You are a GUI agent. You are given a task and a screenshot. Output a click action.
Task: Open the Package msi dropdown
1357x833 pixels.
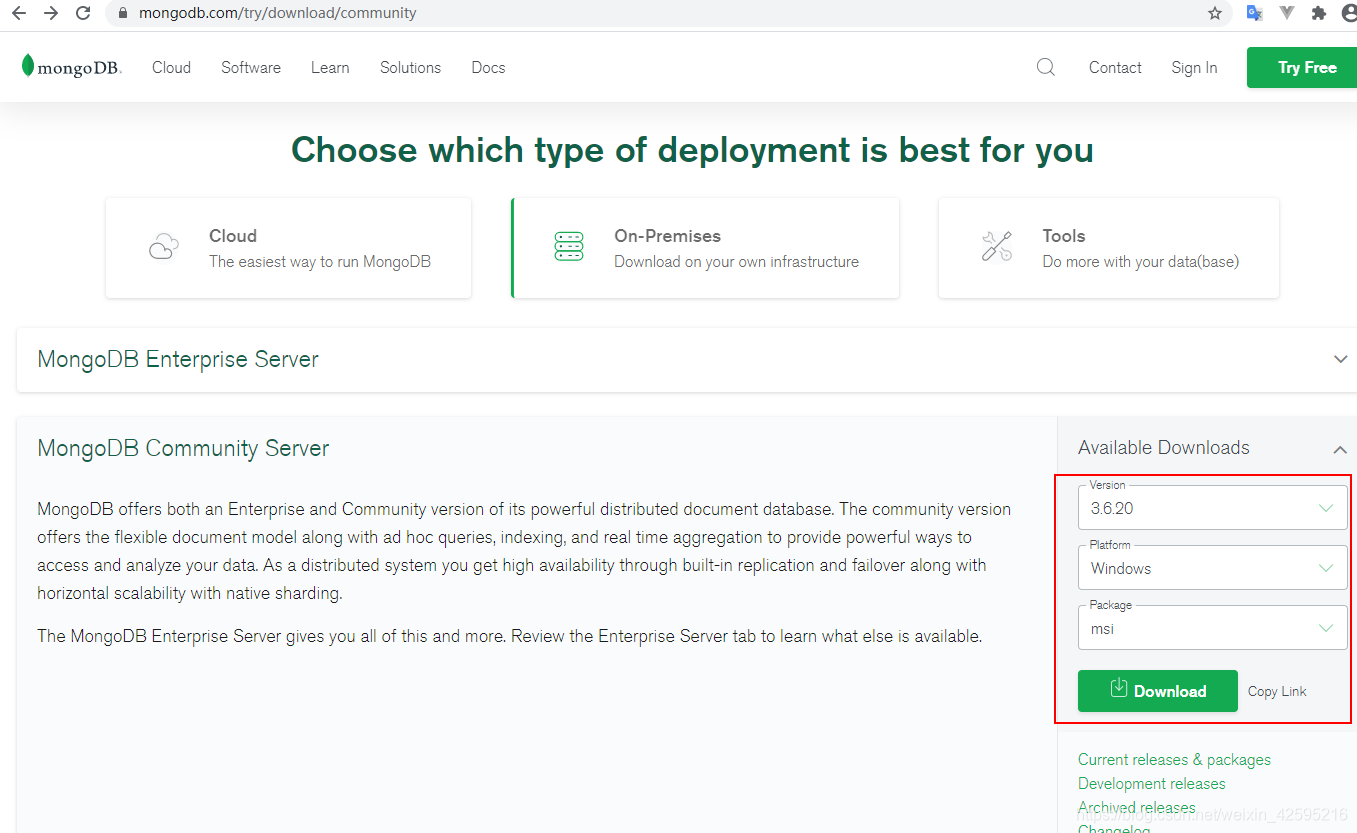[1212, 628]
